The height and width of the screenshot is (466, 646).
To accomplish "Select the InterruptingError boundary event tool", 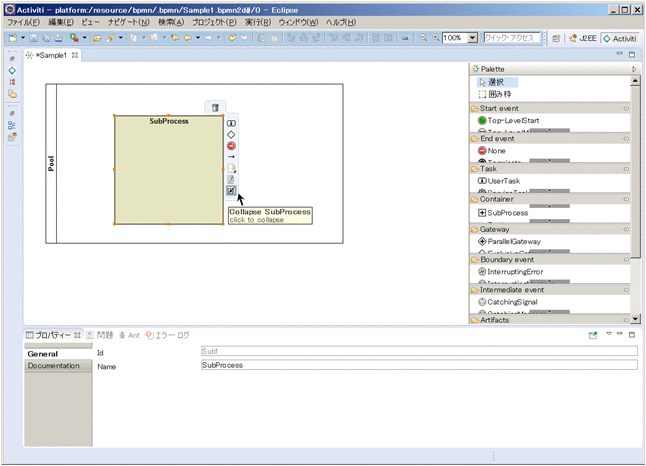I will [513, 272].
